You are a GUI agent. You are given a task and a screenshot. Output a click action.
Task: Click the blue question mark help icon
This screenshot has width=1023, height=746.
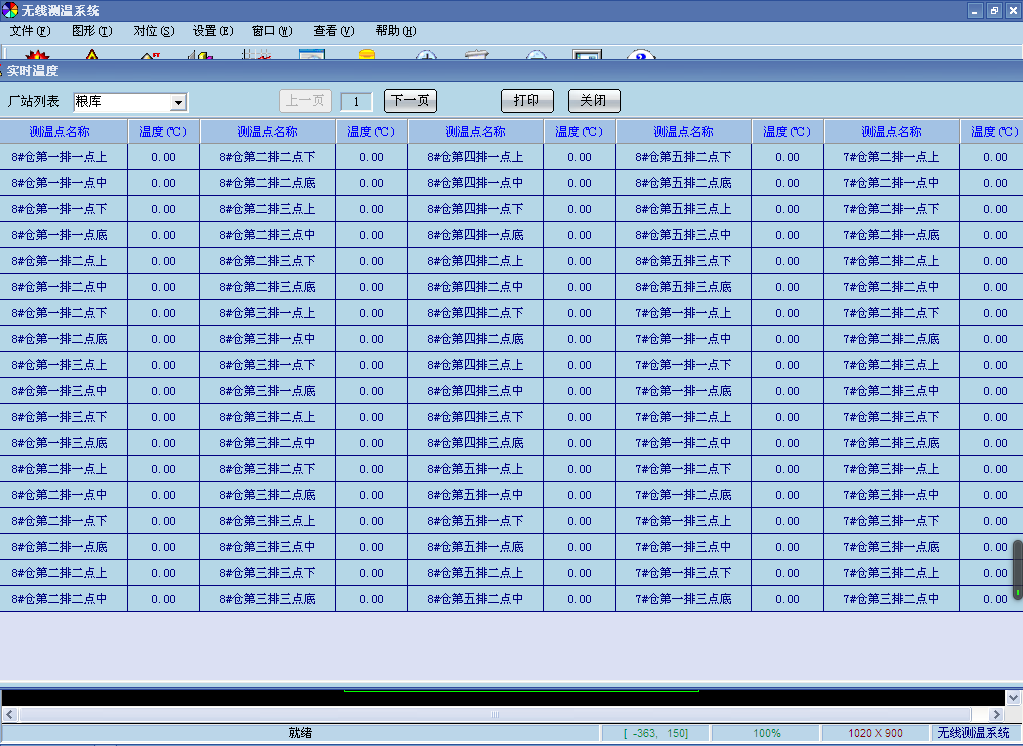click(x=640, y=56)
